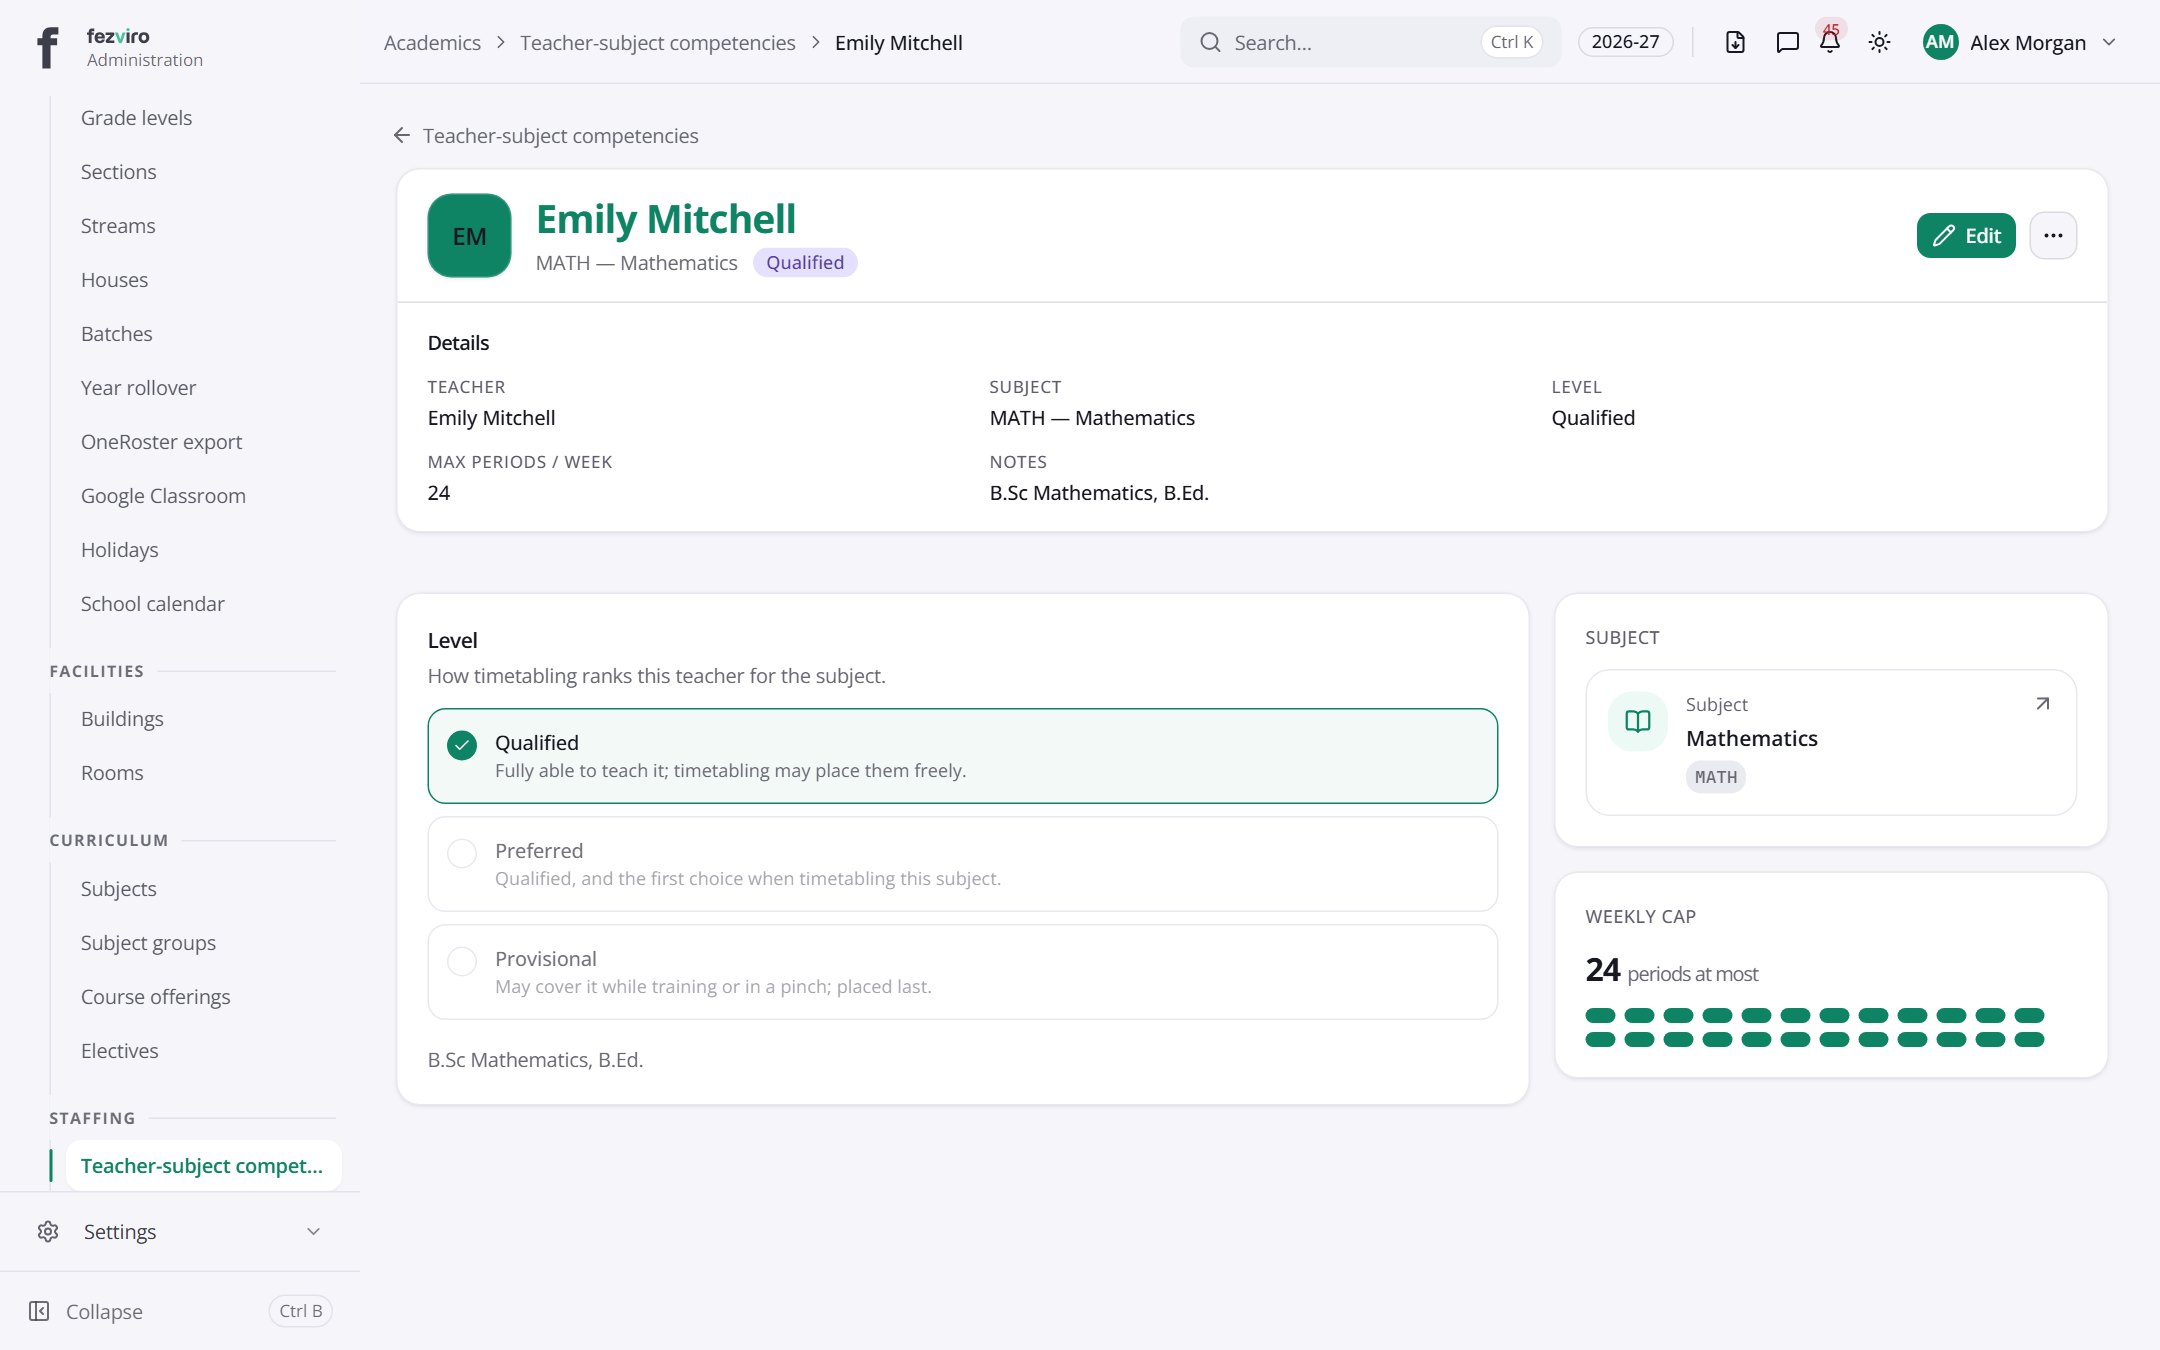The image size is (2160, 1350).
Task: Open Course offerings in sidebar
Action: [x=155, y=997]
